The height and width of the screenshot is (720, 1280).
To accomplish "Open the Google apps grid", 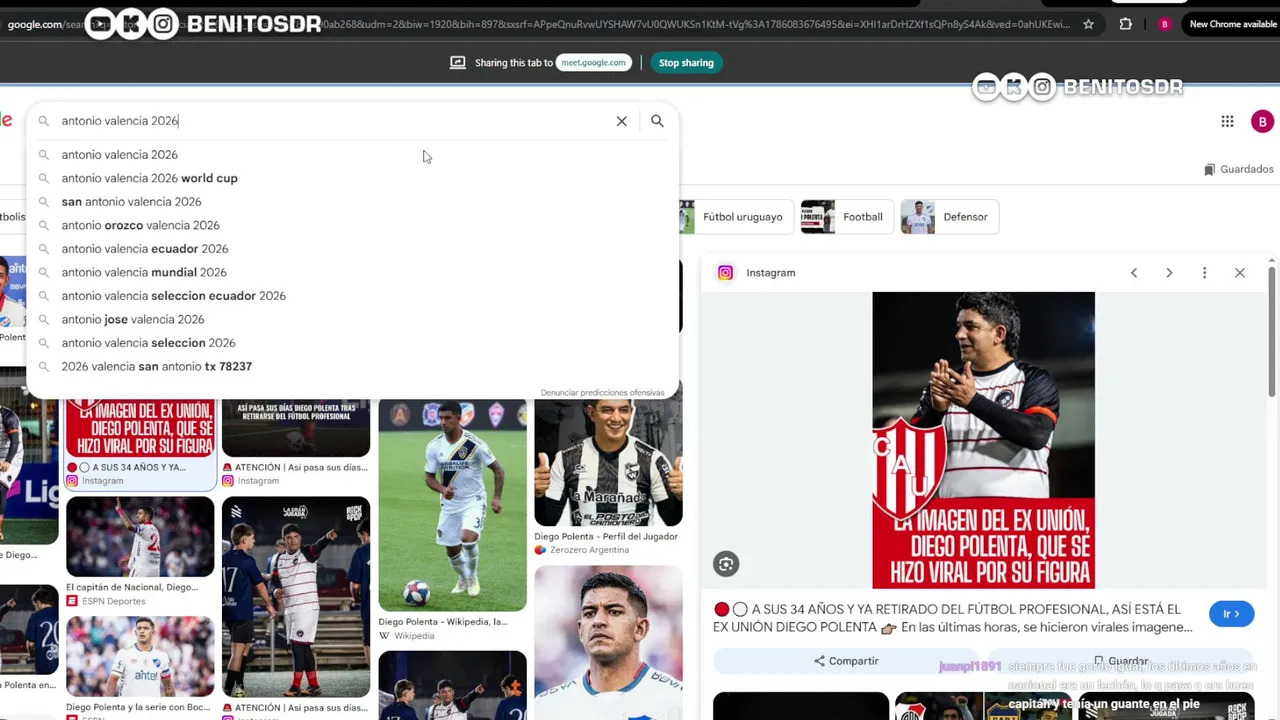I will [x=1227, y=121].
